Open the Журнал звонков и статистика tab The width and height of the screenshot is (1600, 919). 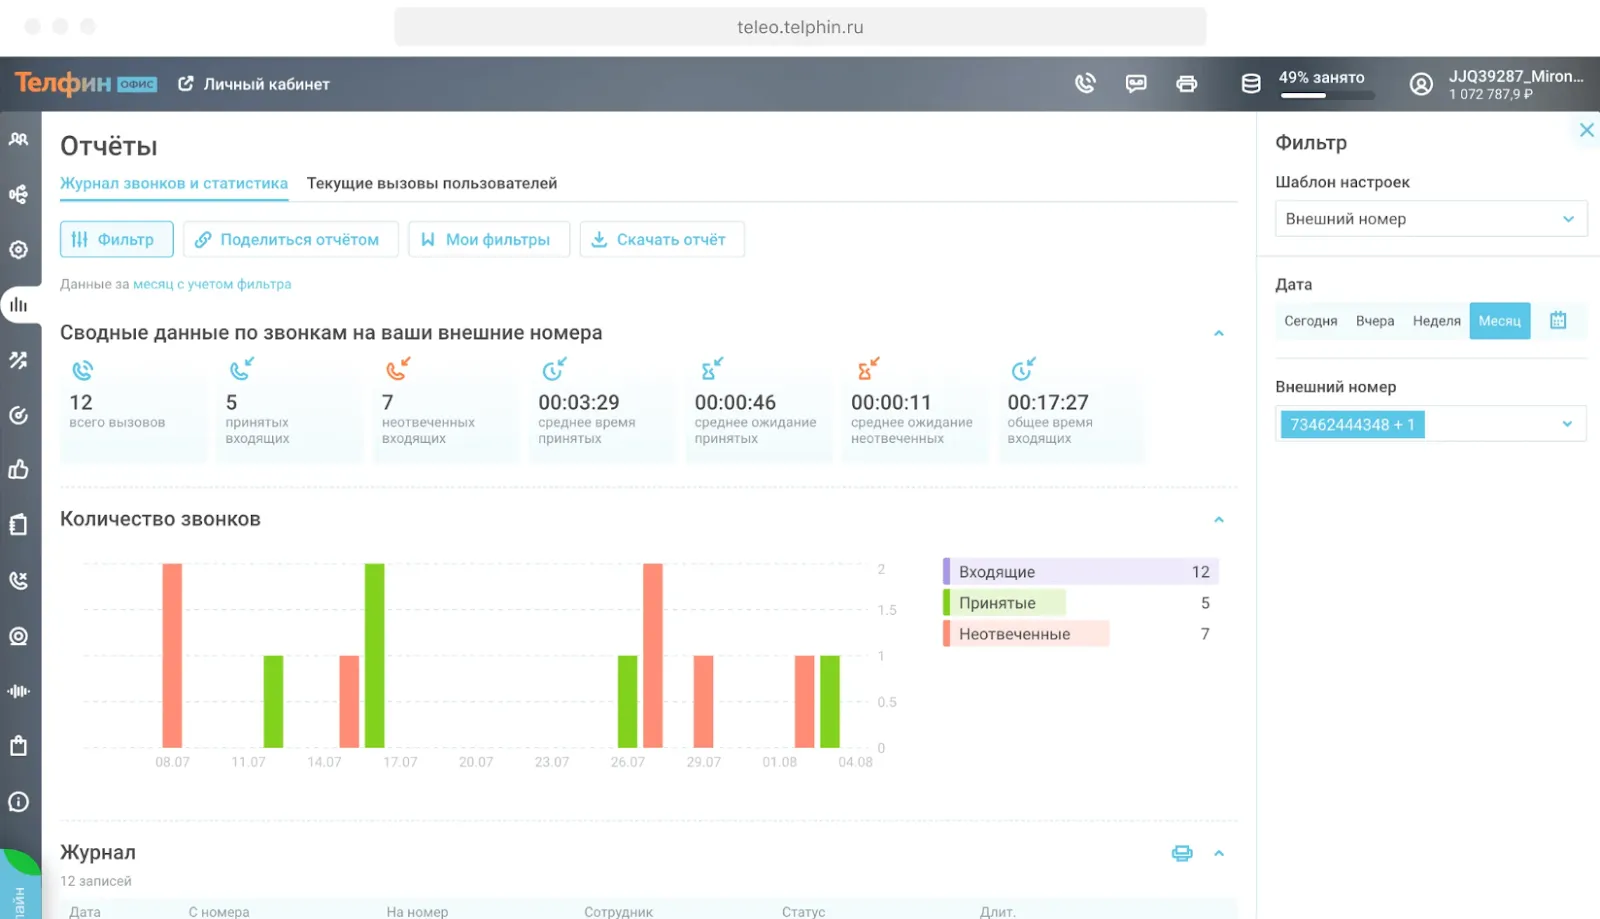pos(174,184)
